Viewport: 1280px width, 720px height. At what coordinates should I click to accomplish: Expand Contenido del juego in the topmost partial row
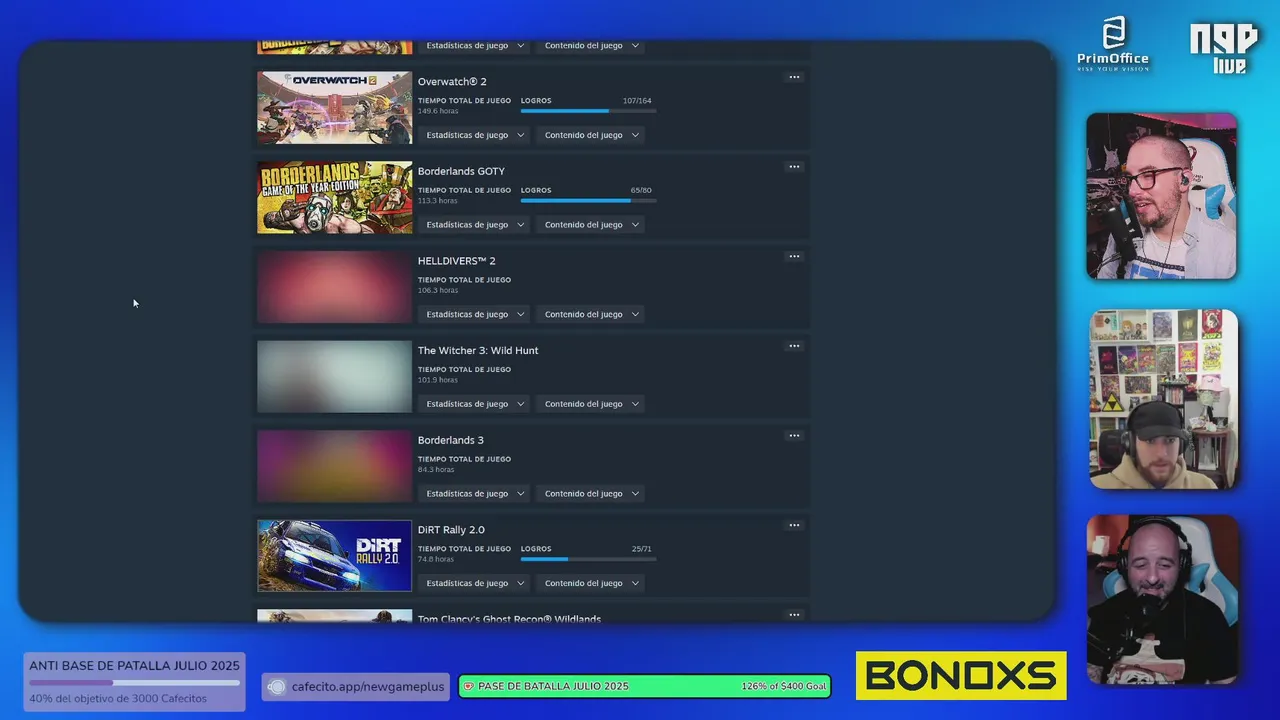pos(591,46)
